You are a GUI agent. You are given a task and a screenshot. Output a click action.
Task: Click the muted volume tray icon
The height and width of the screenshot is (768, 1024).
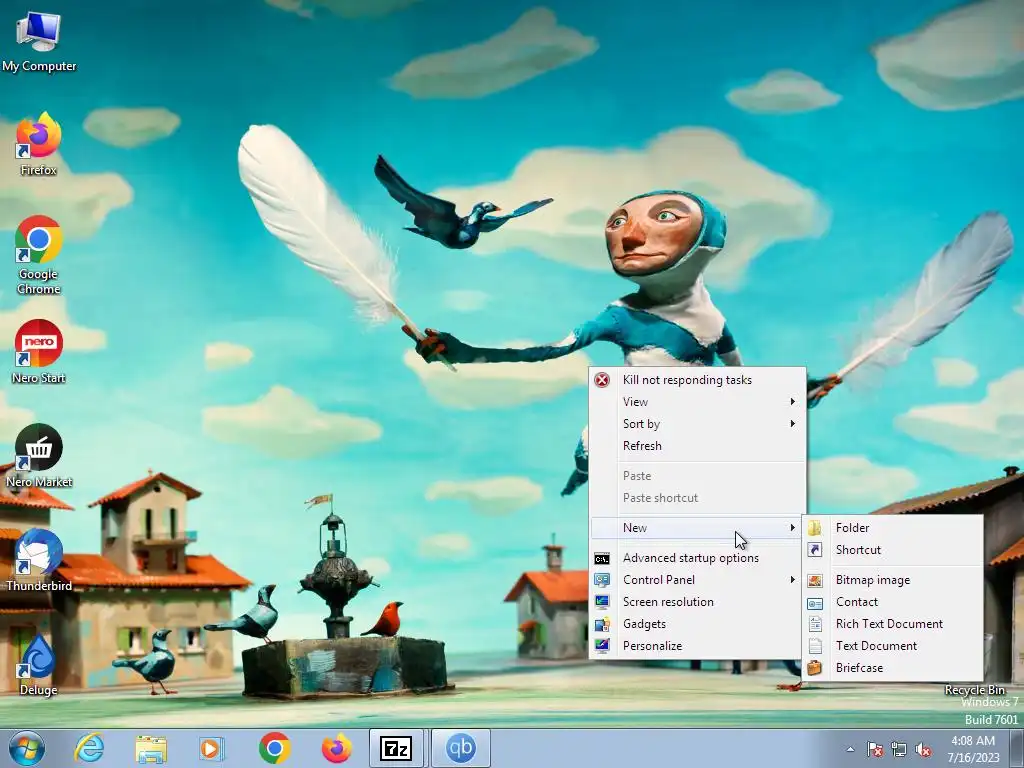pyautogui.click(x=923, y=750)
